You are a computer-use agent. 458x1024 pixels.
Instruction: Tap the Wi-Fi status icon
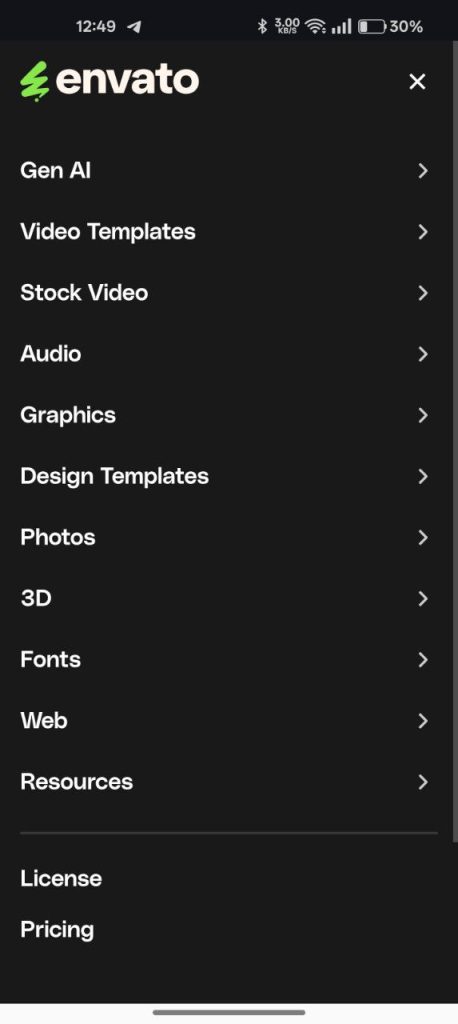316,26
